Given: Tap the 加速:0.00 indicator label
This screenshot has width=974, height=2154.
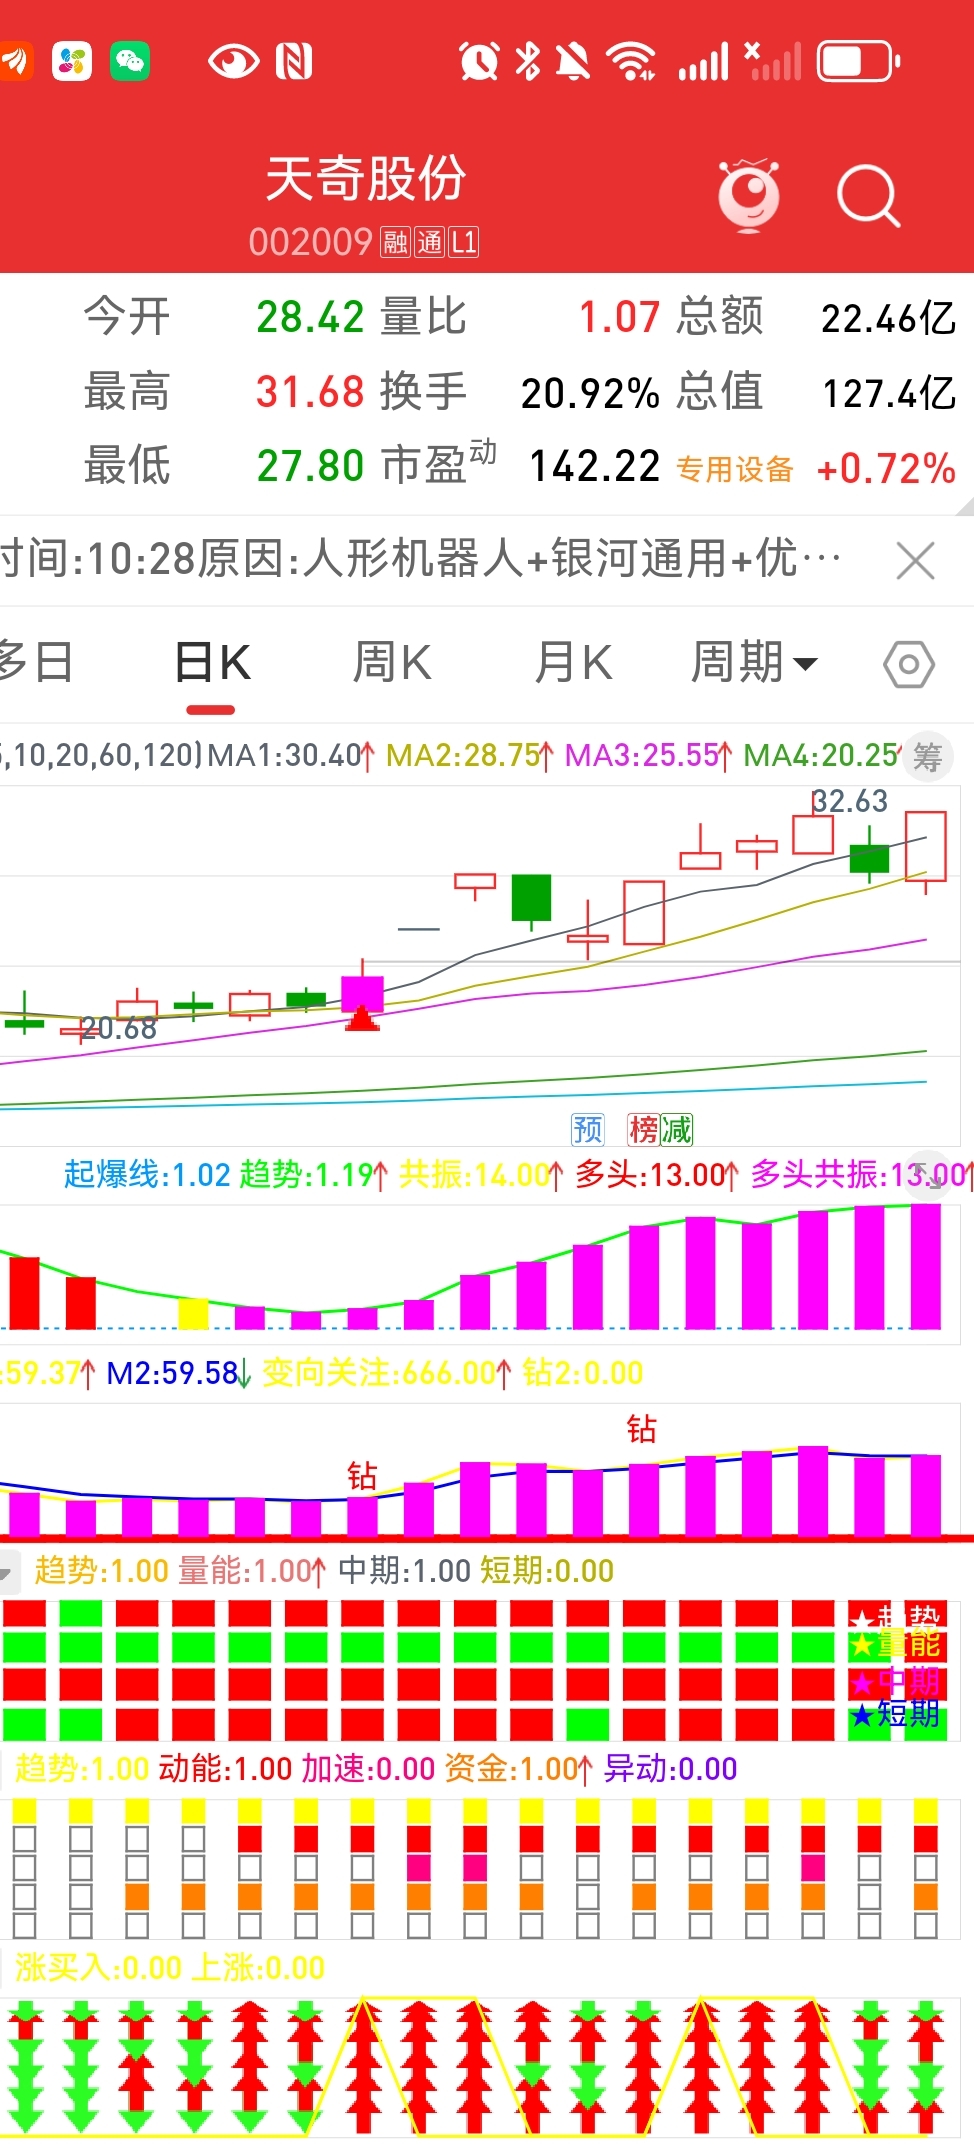Looking at the screenshot, I should coord(368,1769).
